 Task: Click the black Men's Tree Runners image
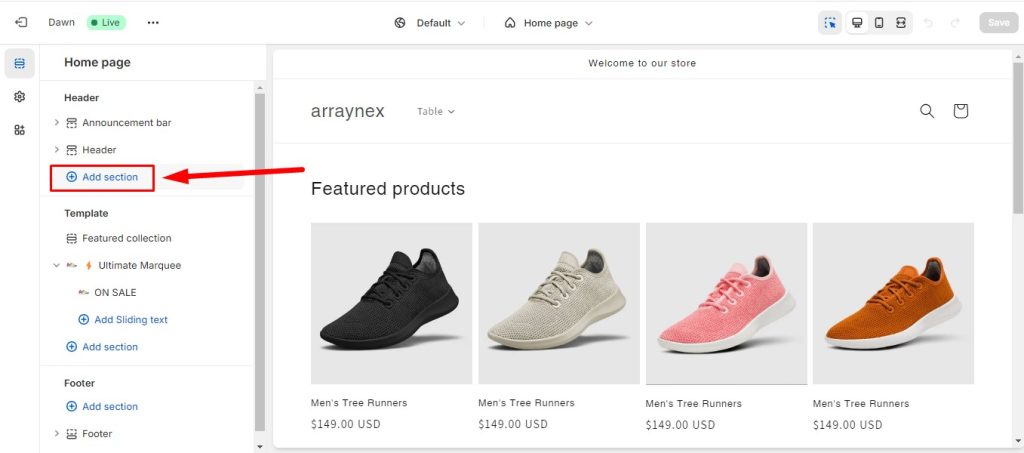pos(391,303)
